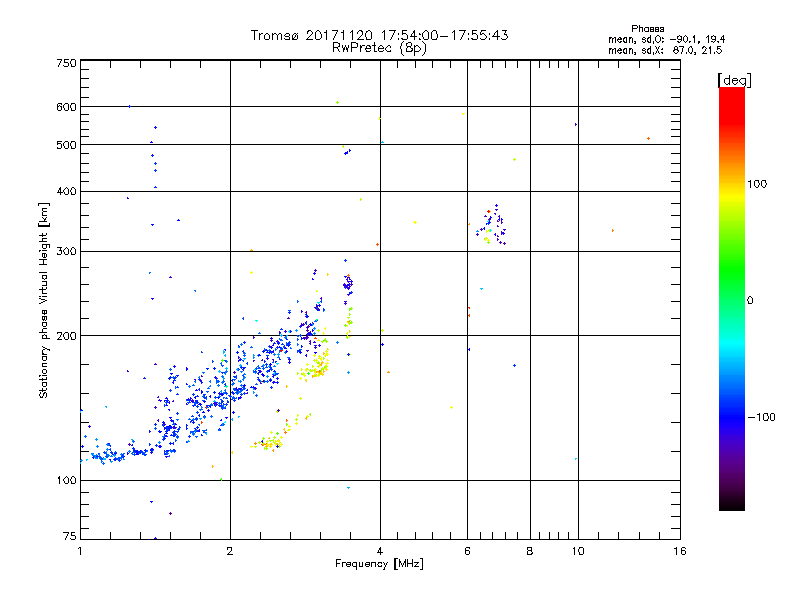Image resolution: width=800 pixels, height=600 pixels.
Task: Click the '300' y-axis tick label
Action: click(x=66, y=251)
